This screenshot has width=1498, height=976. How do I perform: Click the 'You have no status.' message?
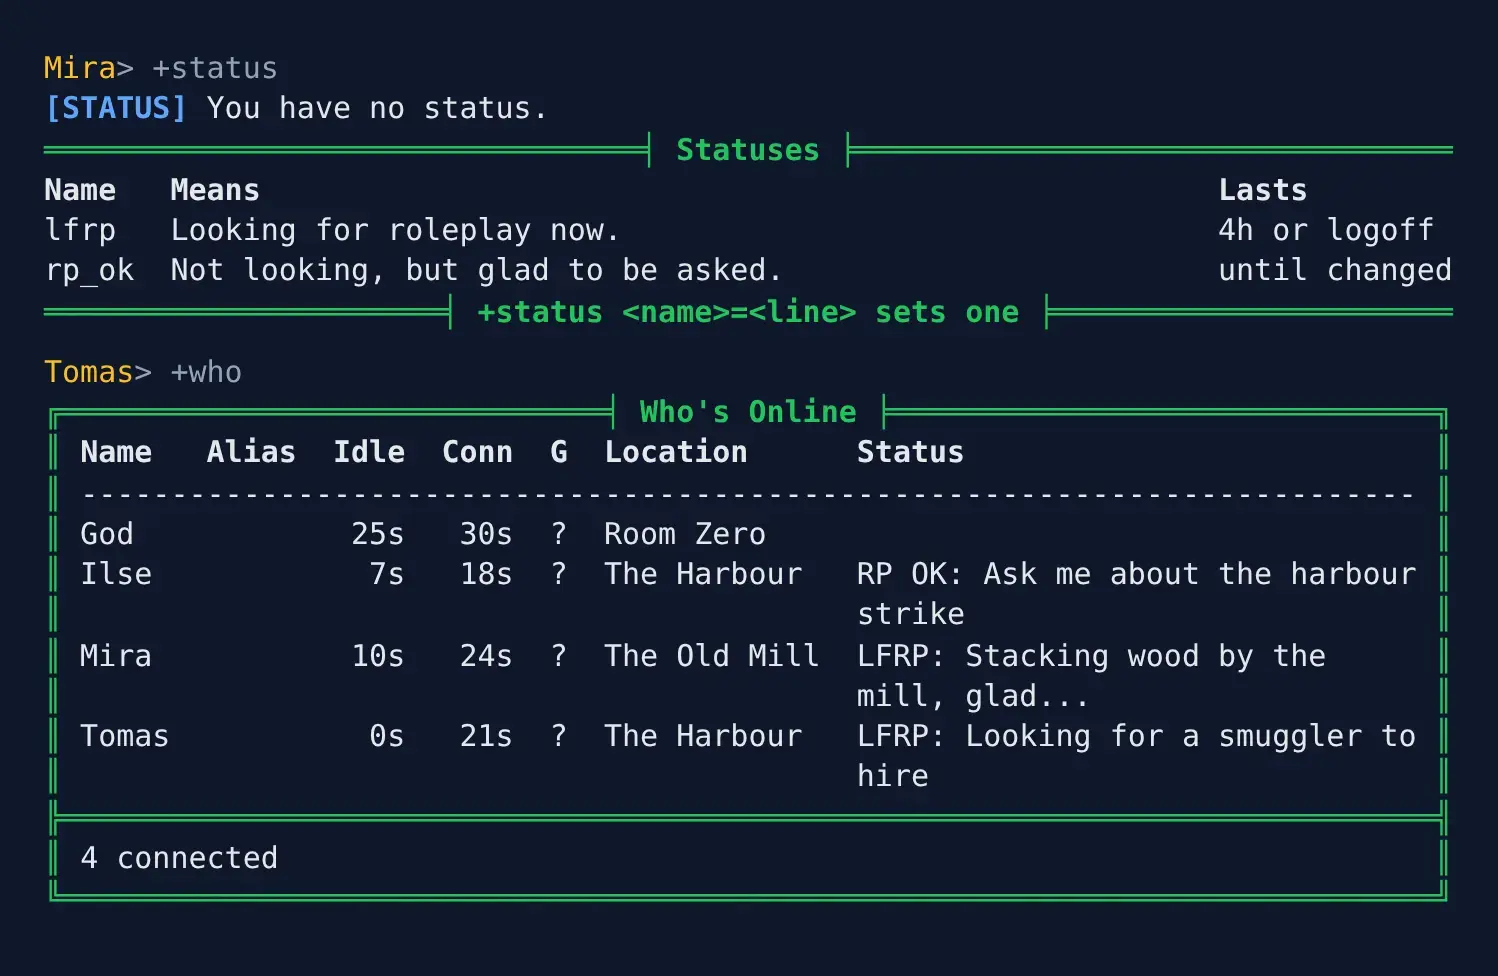[377, 108]
